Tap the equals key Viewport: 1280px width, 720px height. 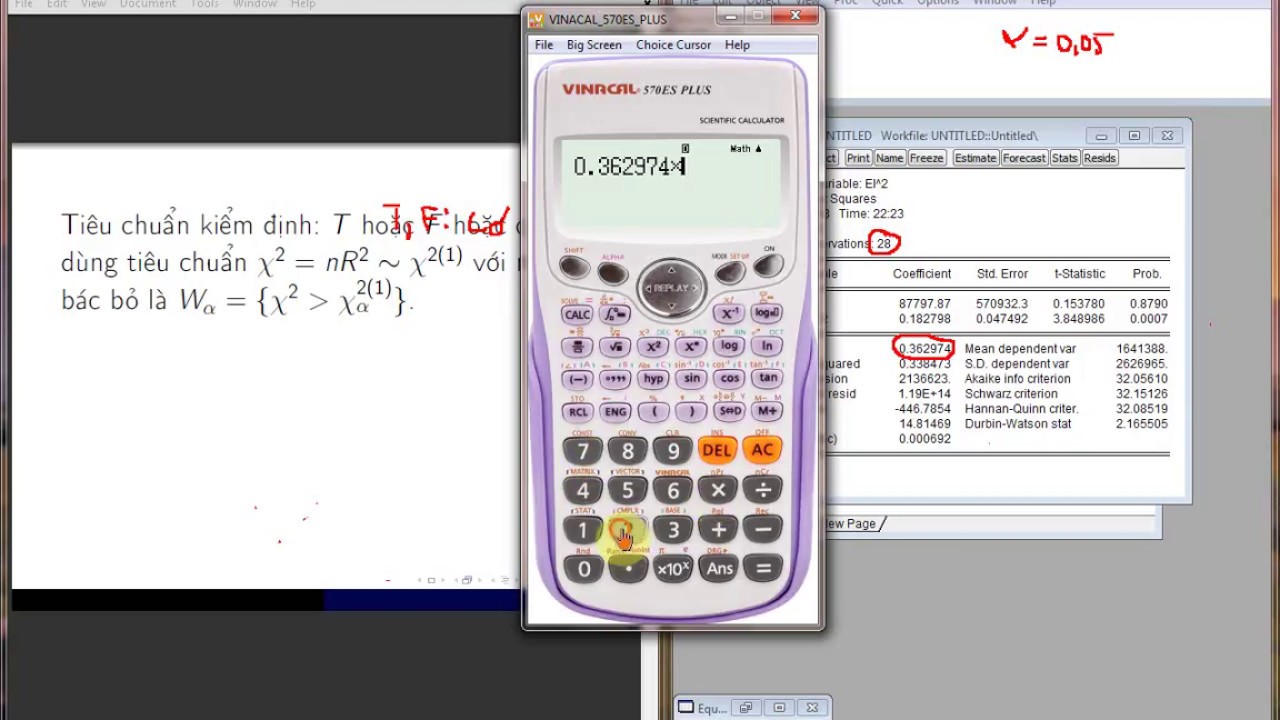(x=762, y=569)
